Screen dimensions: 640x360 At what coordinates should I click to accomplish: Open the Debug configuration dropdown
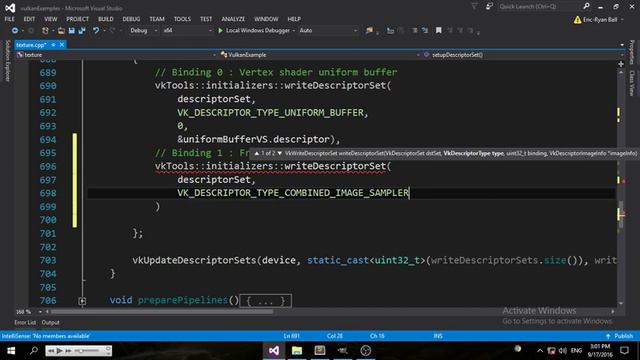point(143,31)
